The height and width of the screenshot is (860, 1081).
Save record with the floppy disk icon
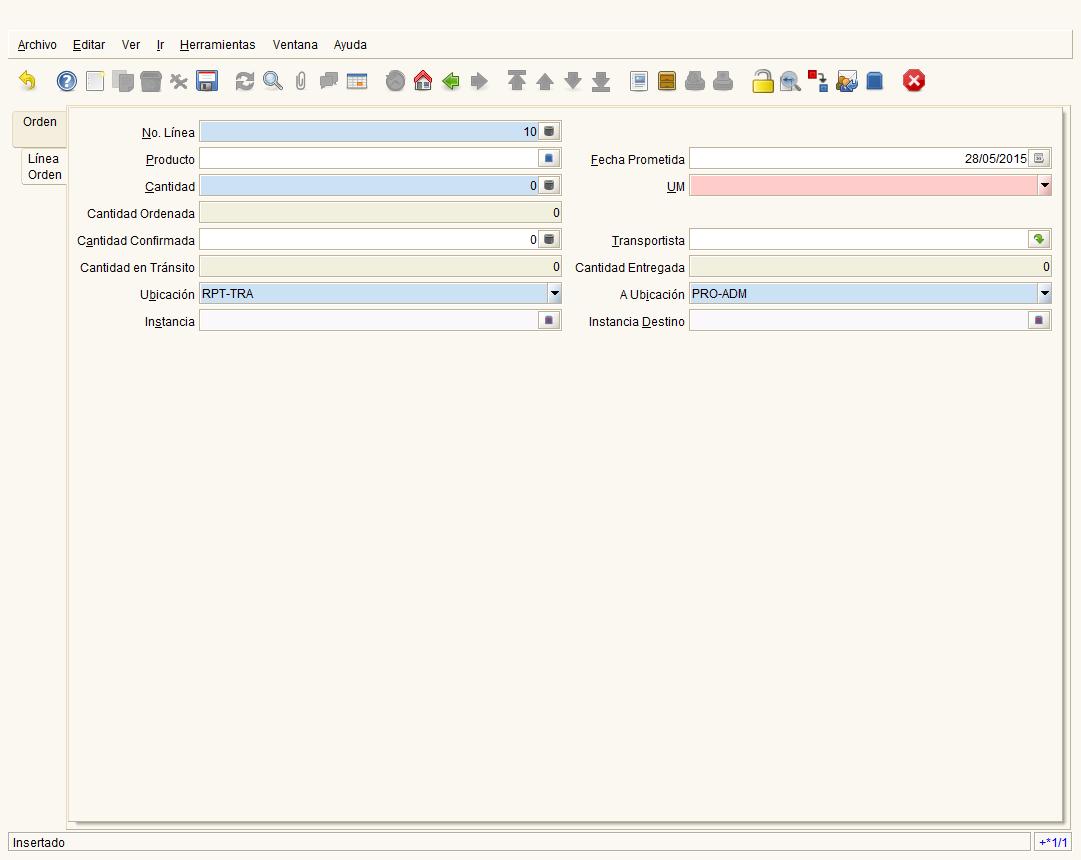pyautogui.click(x=207, y=81)
